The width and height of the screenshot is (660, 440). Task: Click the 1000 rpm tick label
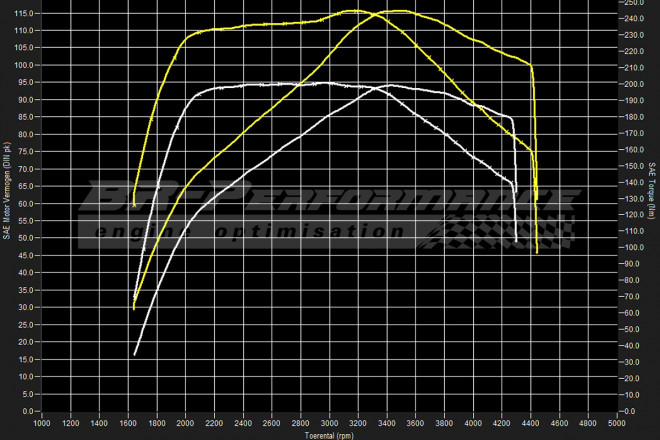coord(42,422)
